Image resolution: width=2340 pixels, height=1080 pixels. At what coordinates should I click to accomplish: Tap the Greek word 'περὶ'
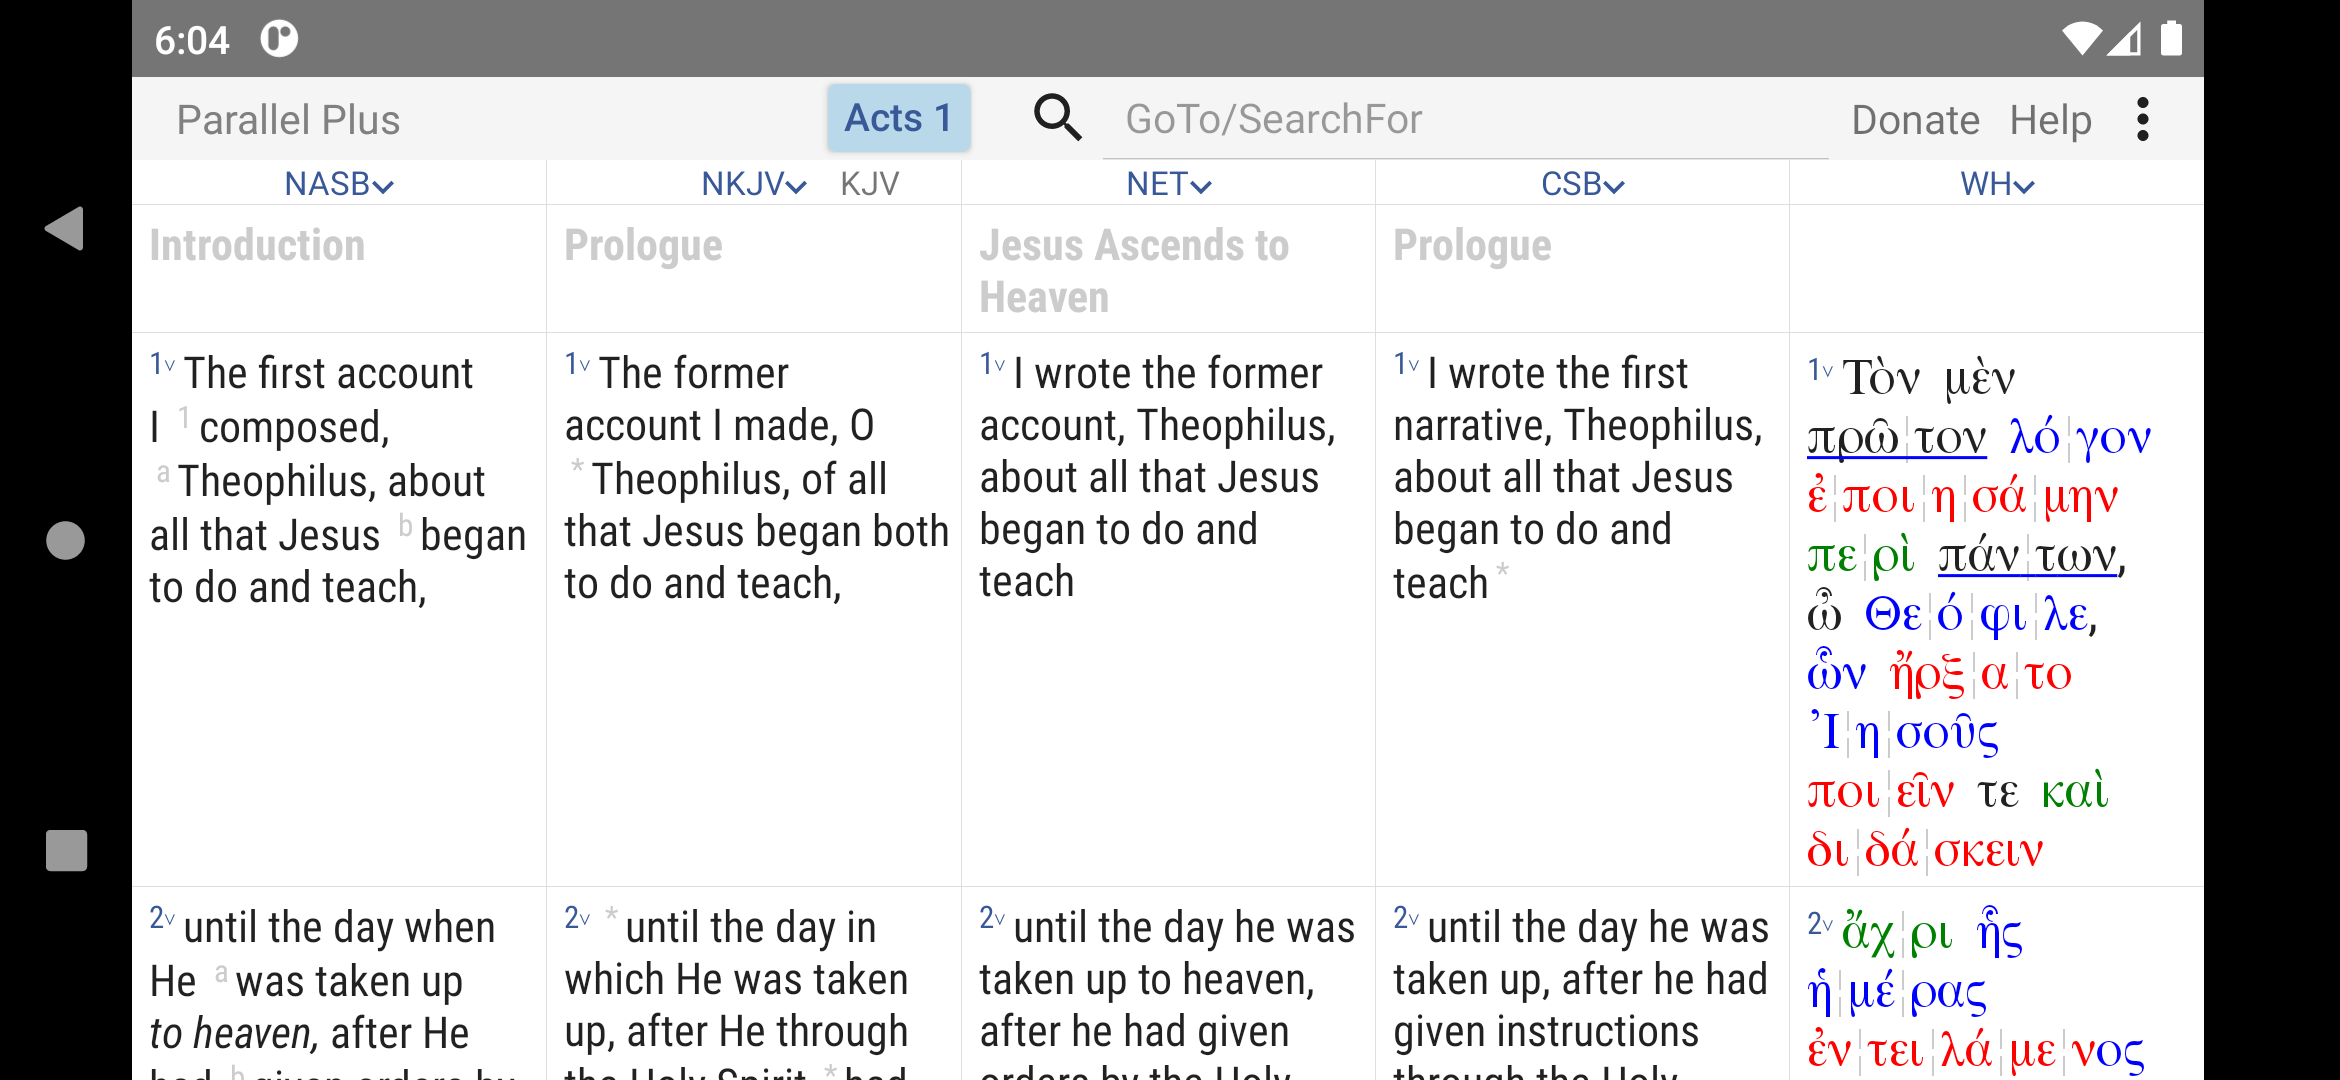point(1861,556)
